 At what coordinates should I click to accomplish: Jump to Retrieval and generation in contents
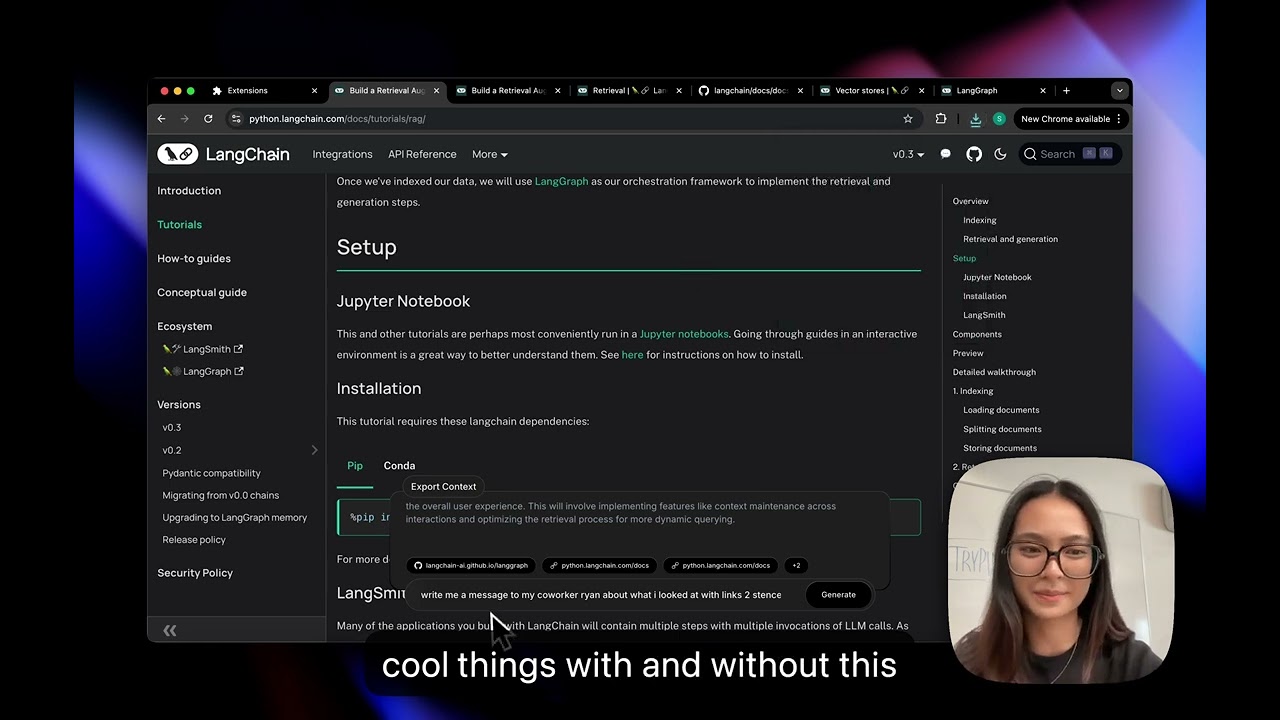(x=1010, y=239)
